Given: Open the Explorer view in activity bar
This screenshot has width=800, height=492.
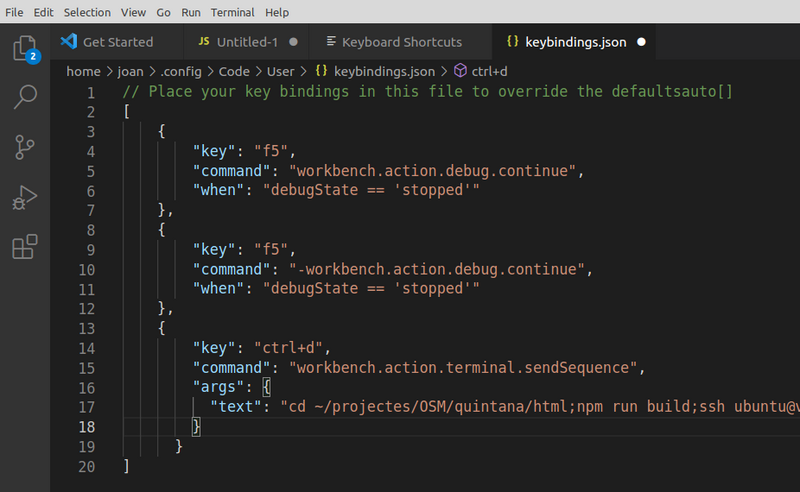Looking at the screenshot, I should [25, 48].
